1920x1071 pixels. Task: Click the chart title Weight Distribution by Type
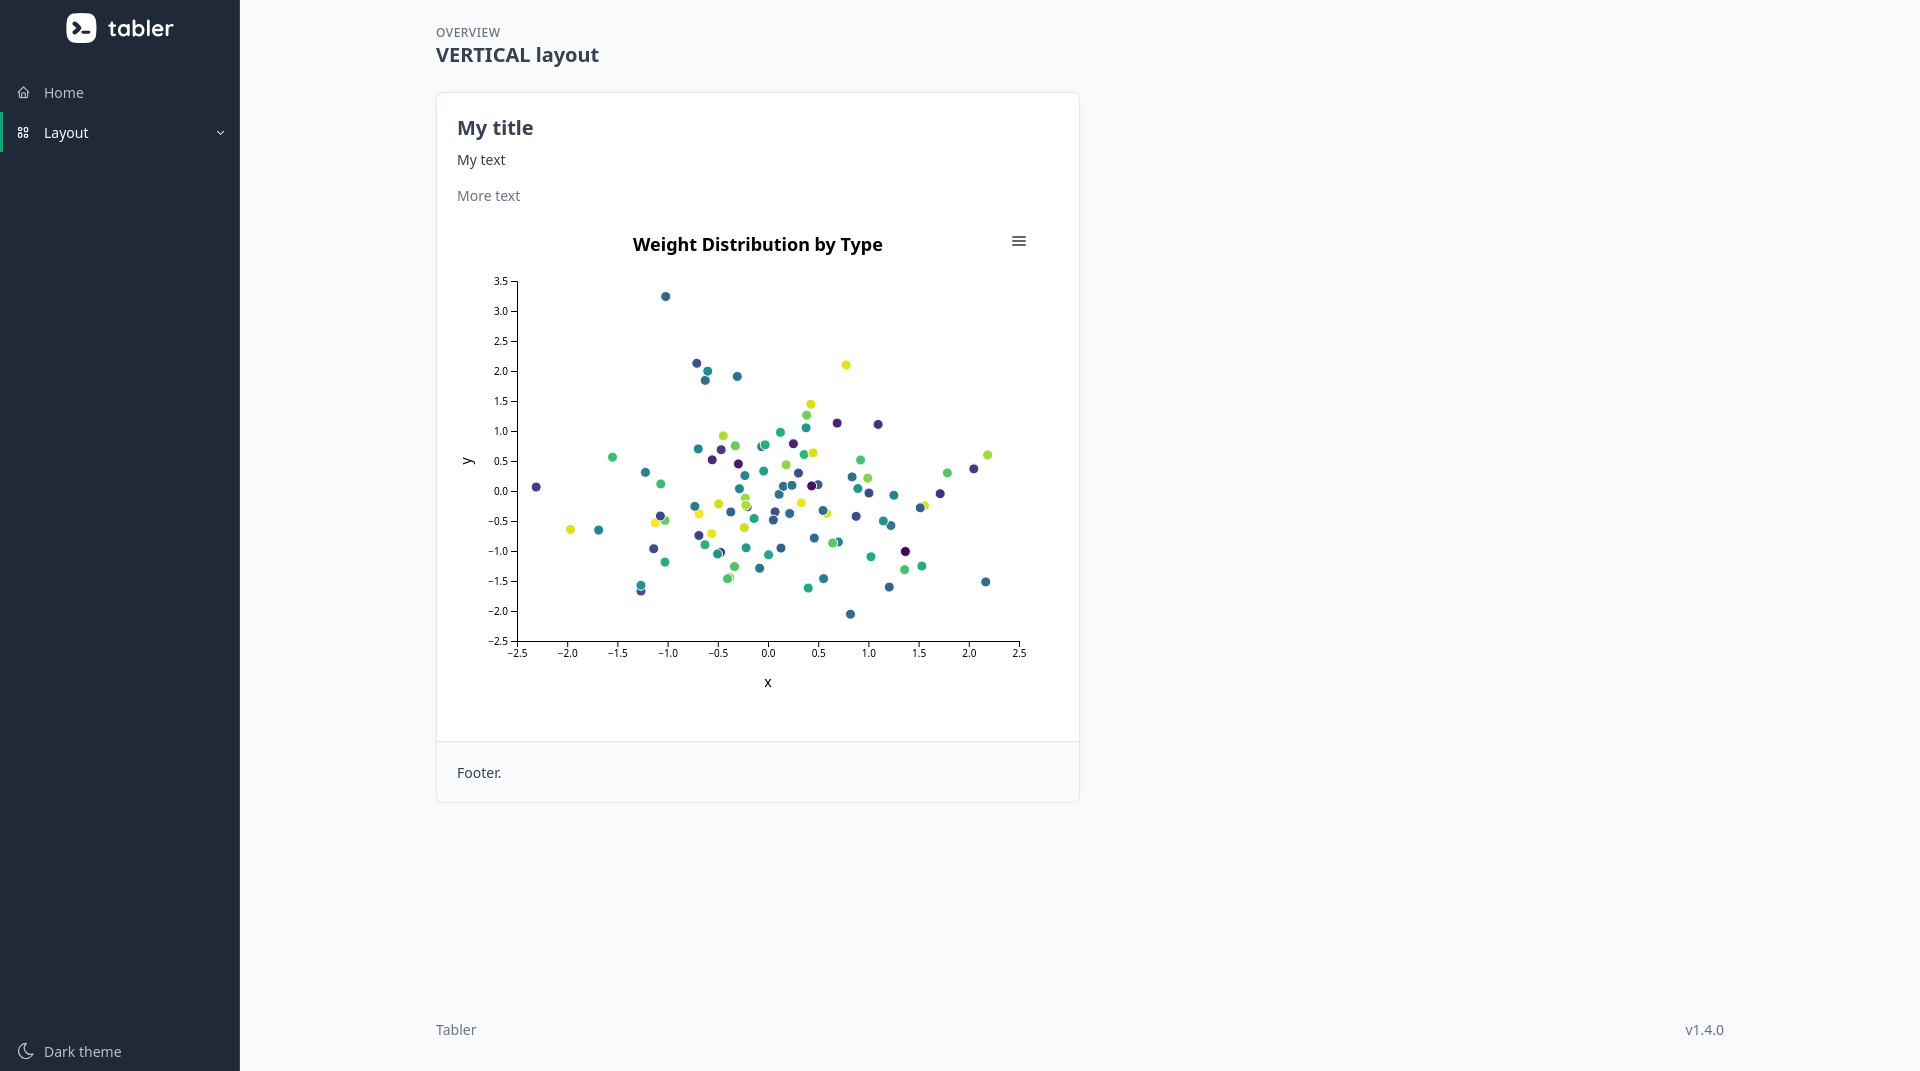(x=757, y=245)
